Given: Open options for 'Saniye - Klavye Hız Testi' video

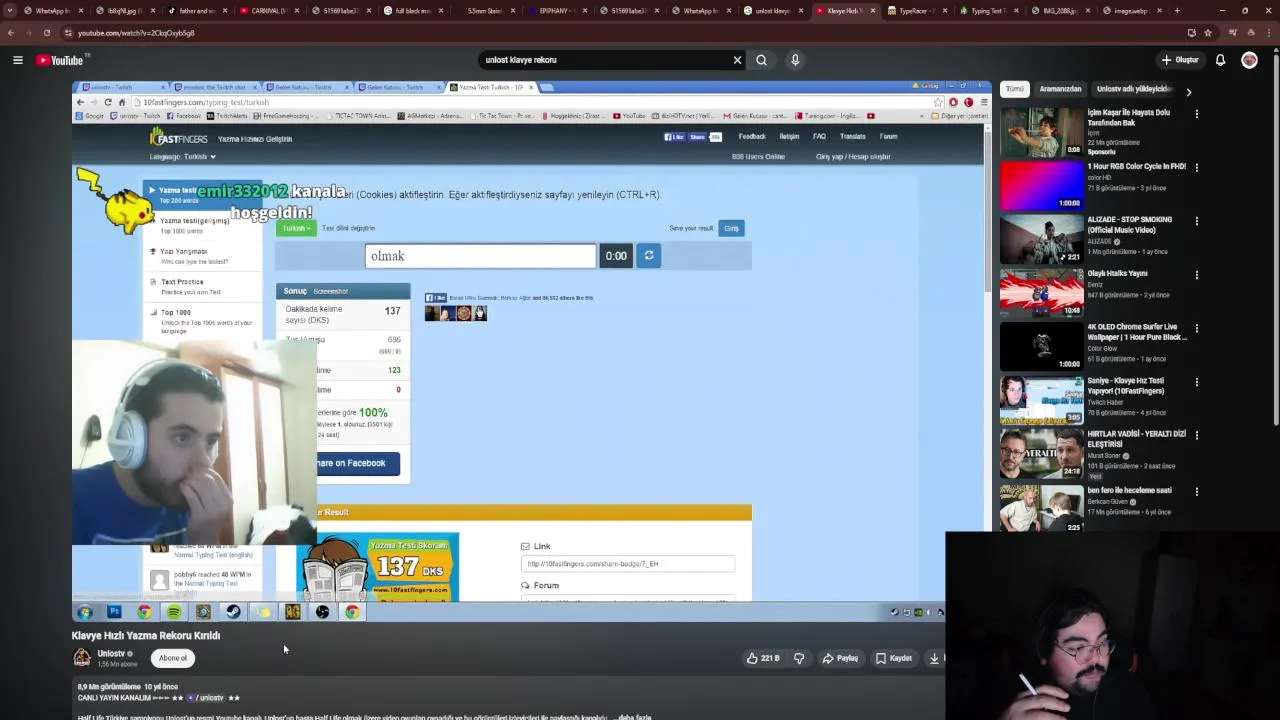Looking at the screenshot, I should 1196,382.
